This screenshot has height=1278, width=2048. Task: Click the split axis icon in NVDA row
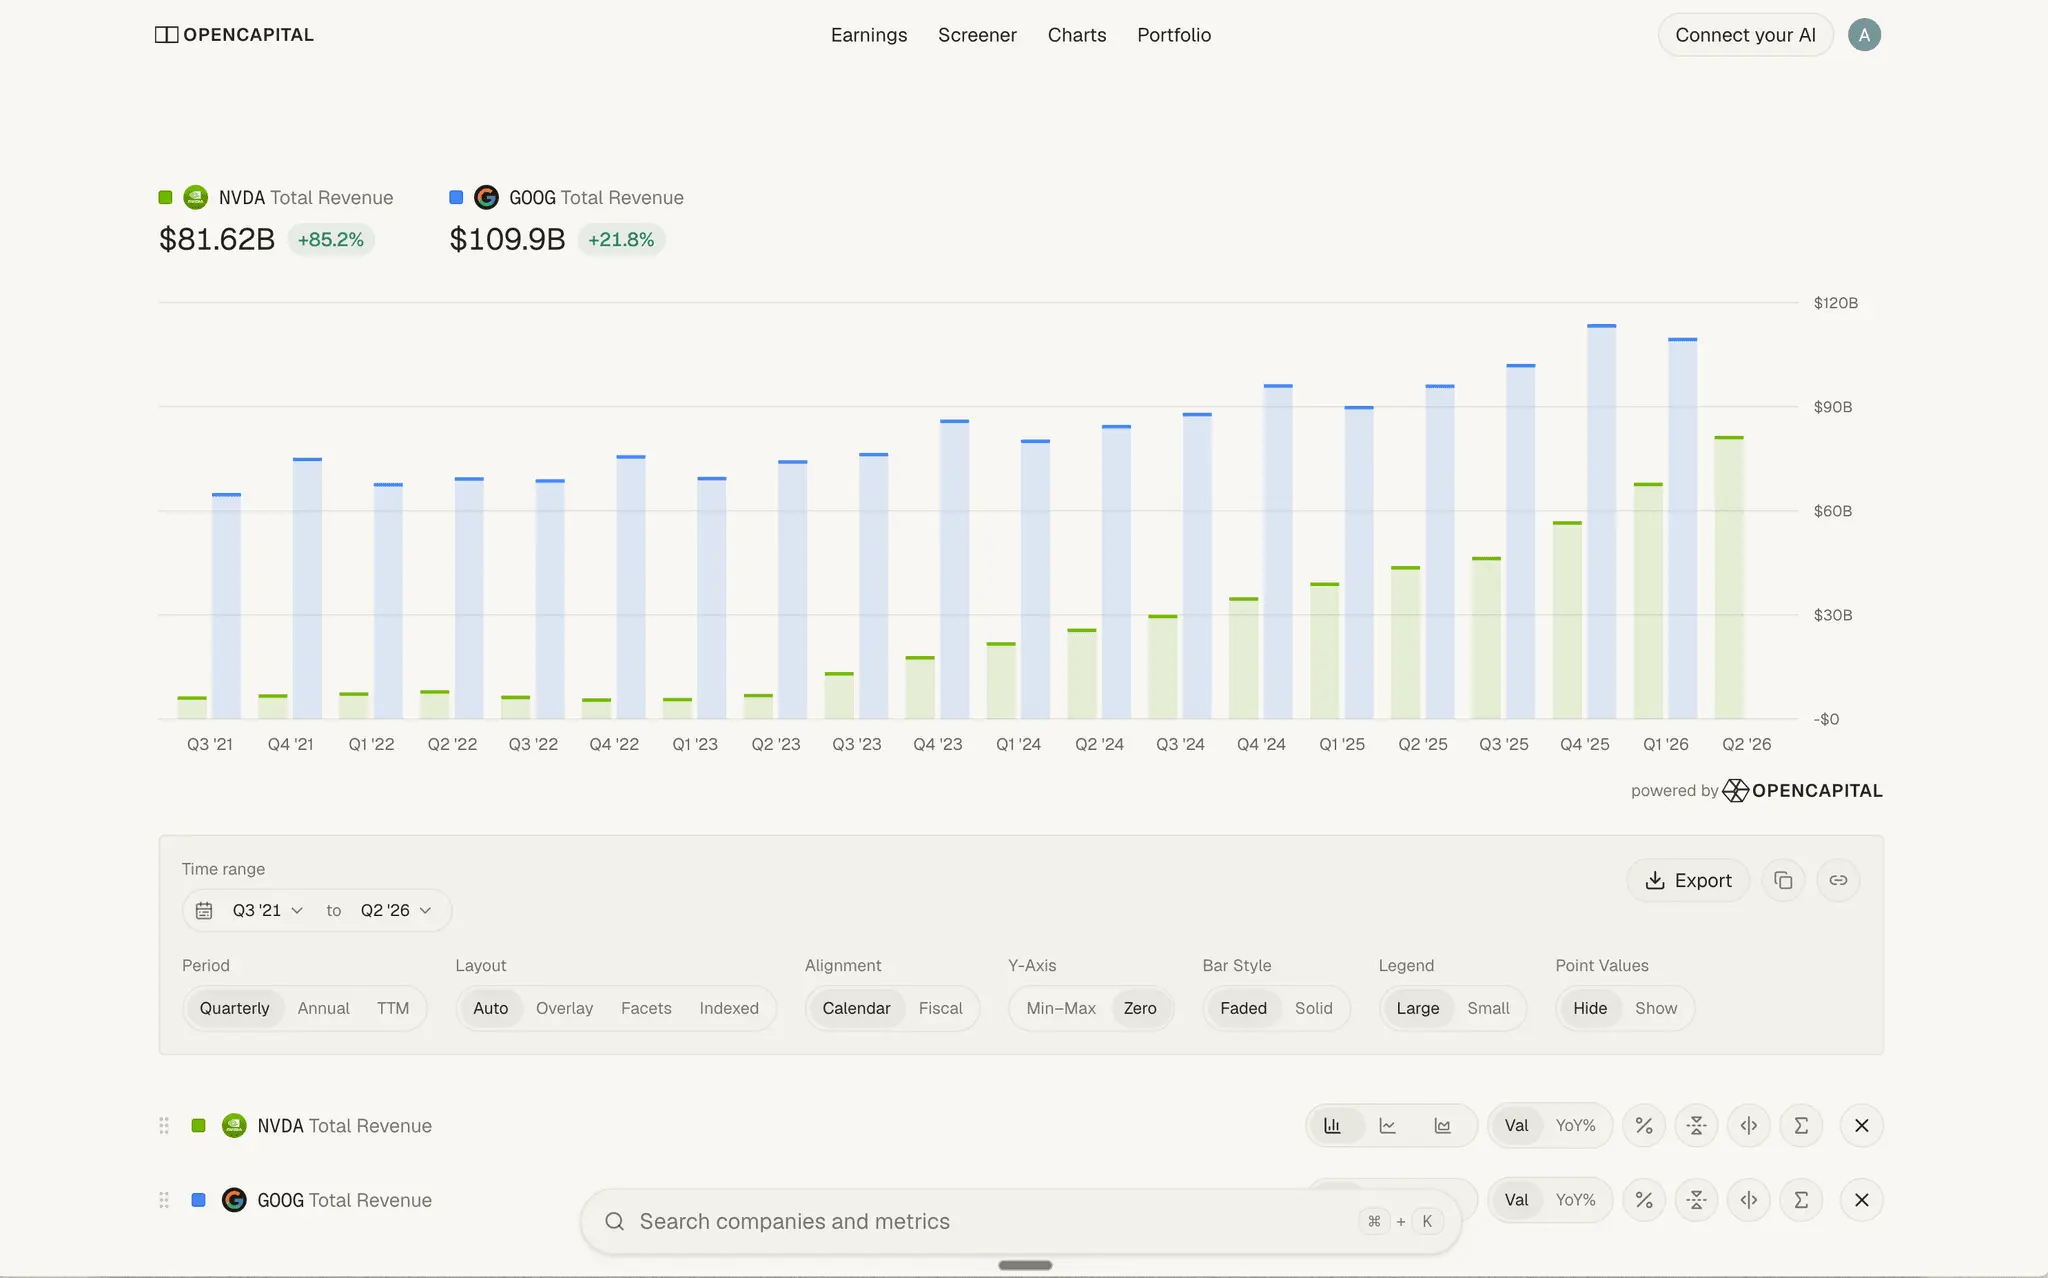[x=1749, y=1125]
